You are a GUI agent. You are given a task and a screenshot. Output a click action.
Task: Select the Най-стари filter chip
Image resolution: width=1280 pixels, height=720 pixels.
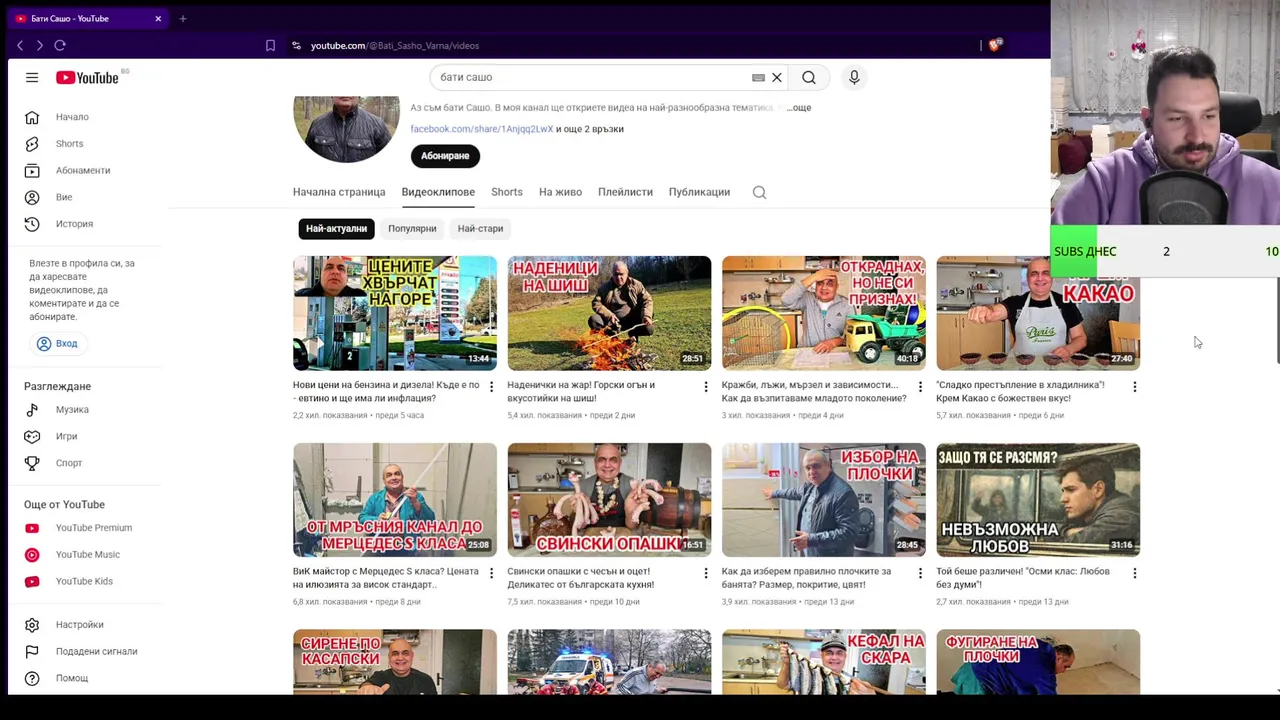pos(480,229)
